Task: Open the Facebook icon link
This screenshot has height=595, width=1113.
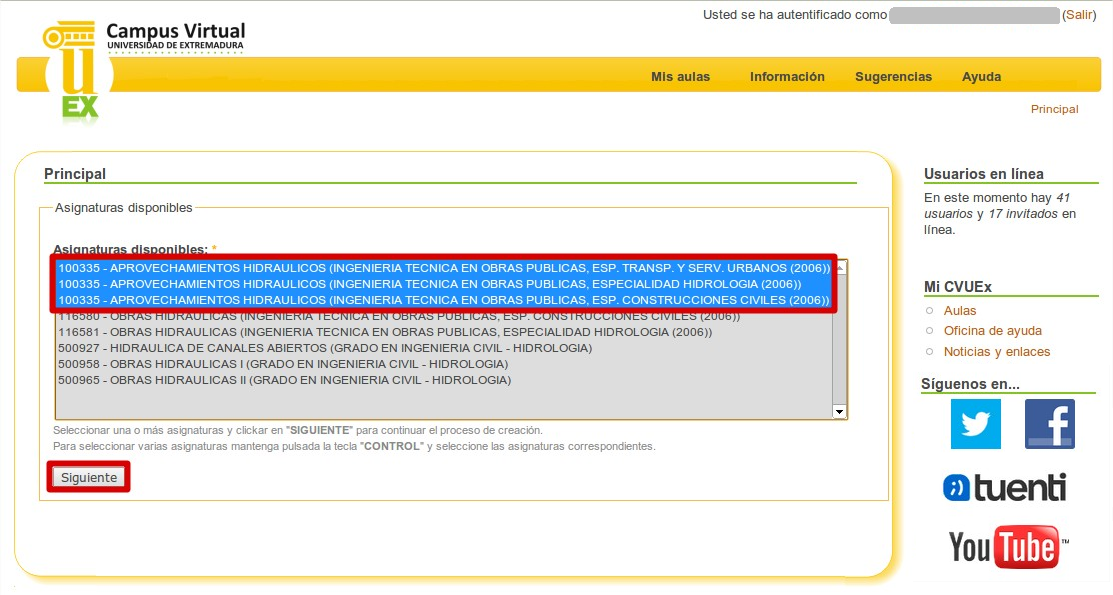Action: click(x=1049, y=424)
